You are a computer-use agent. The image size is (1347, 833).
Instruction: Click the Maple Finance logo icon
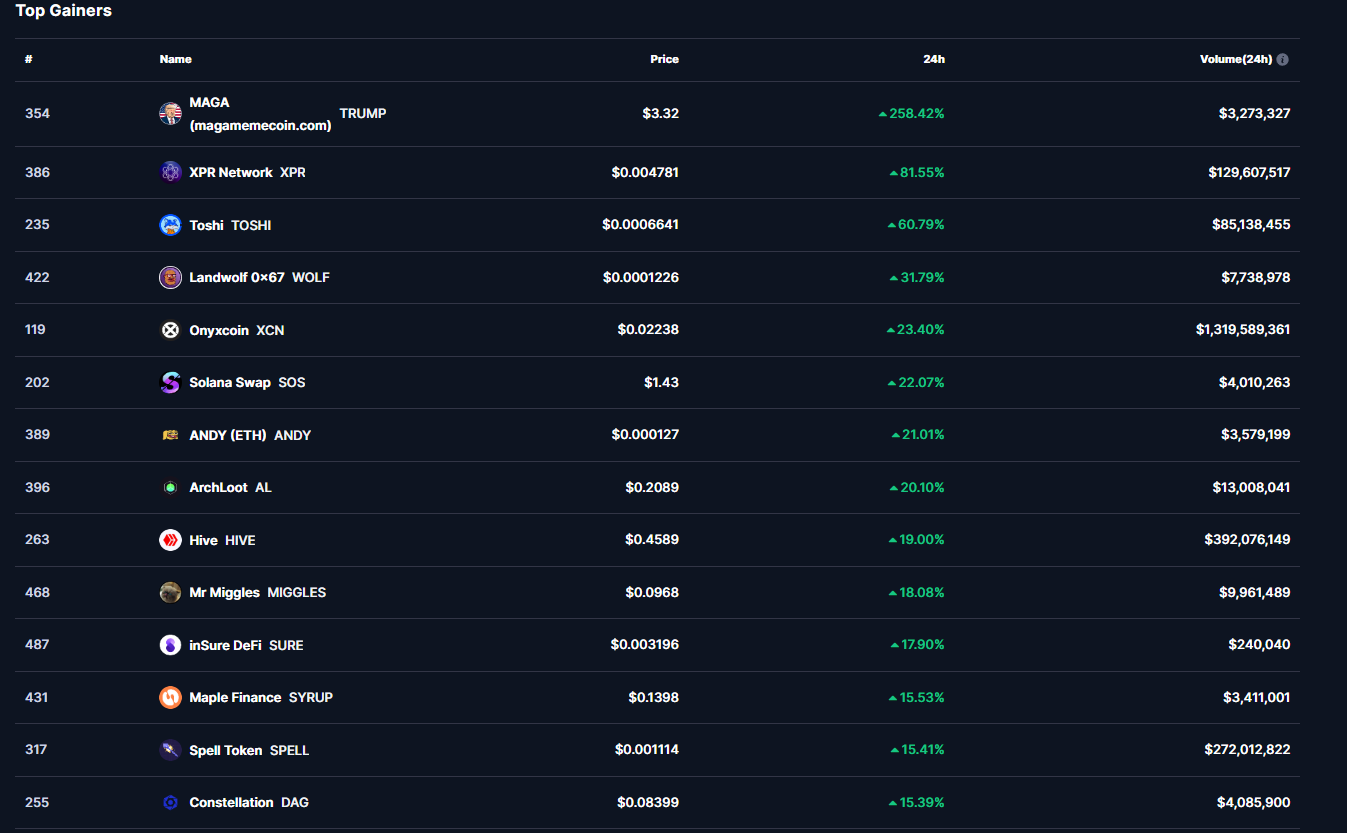click(x=170, y=697)
